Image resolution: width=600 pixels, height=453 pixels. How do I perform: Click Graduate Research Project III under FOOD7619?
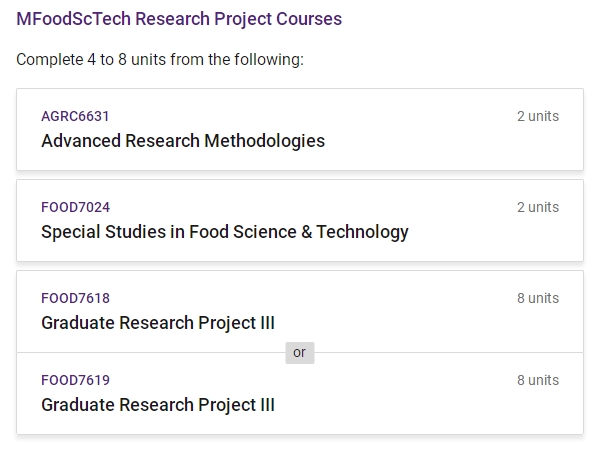coord(158,405)
